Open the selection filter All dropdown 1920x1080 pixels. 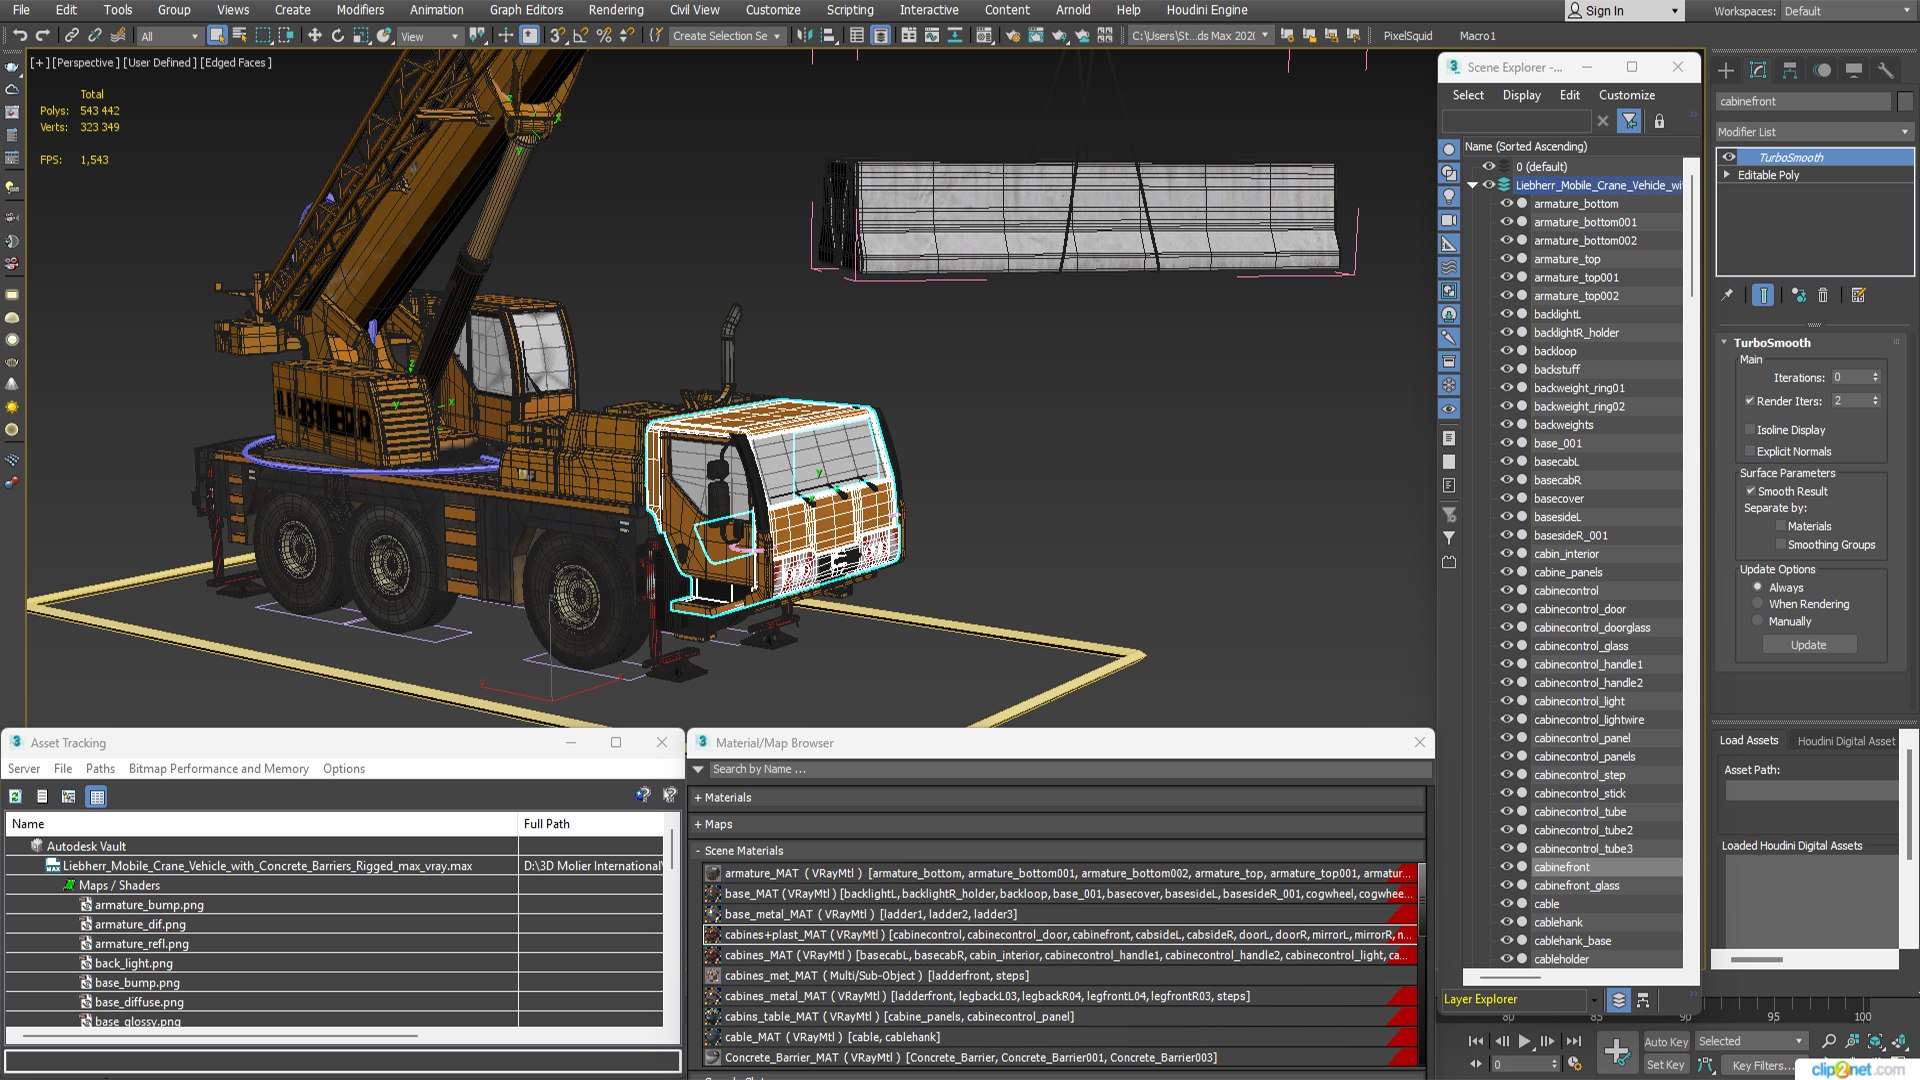(x=169, y=36)
